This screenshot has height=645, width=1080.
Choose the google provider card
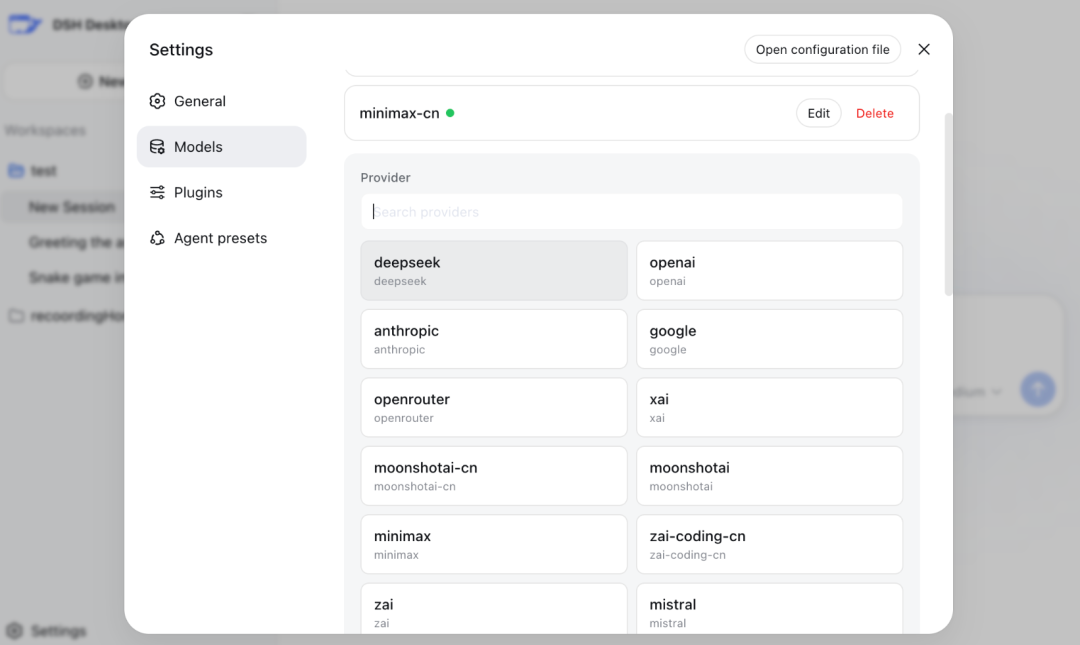click(769, 338)
